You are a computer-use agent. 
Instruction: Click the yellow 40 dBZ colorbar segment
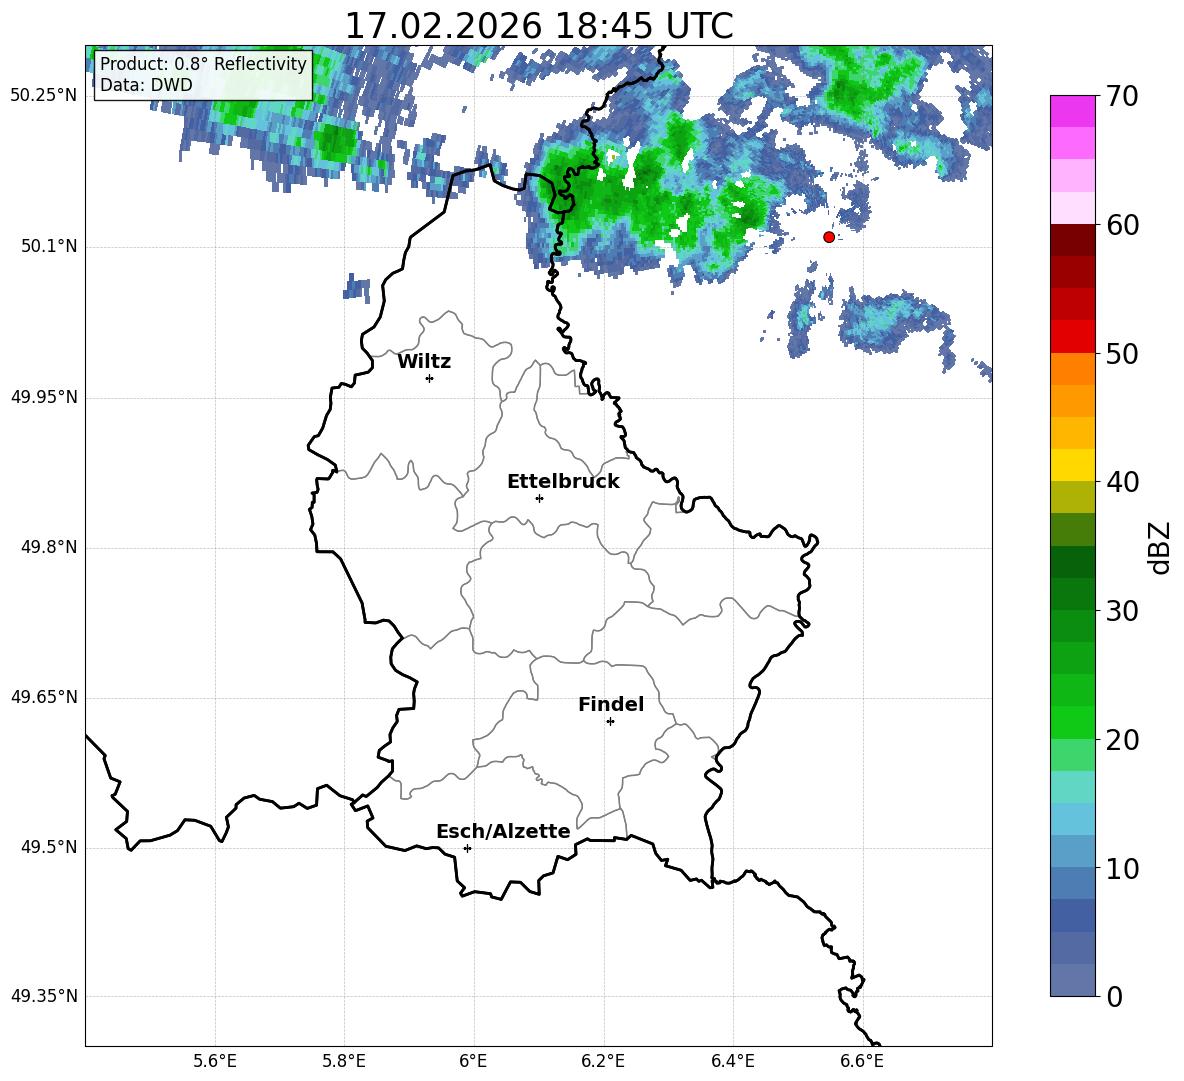pyautogui.click(x=1072, y=466)
